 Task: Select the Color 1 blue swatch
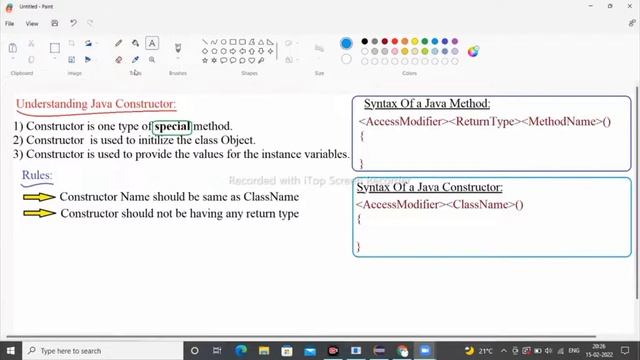pos(346,43)
